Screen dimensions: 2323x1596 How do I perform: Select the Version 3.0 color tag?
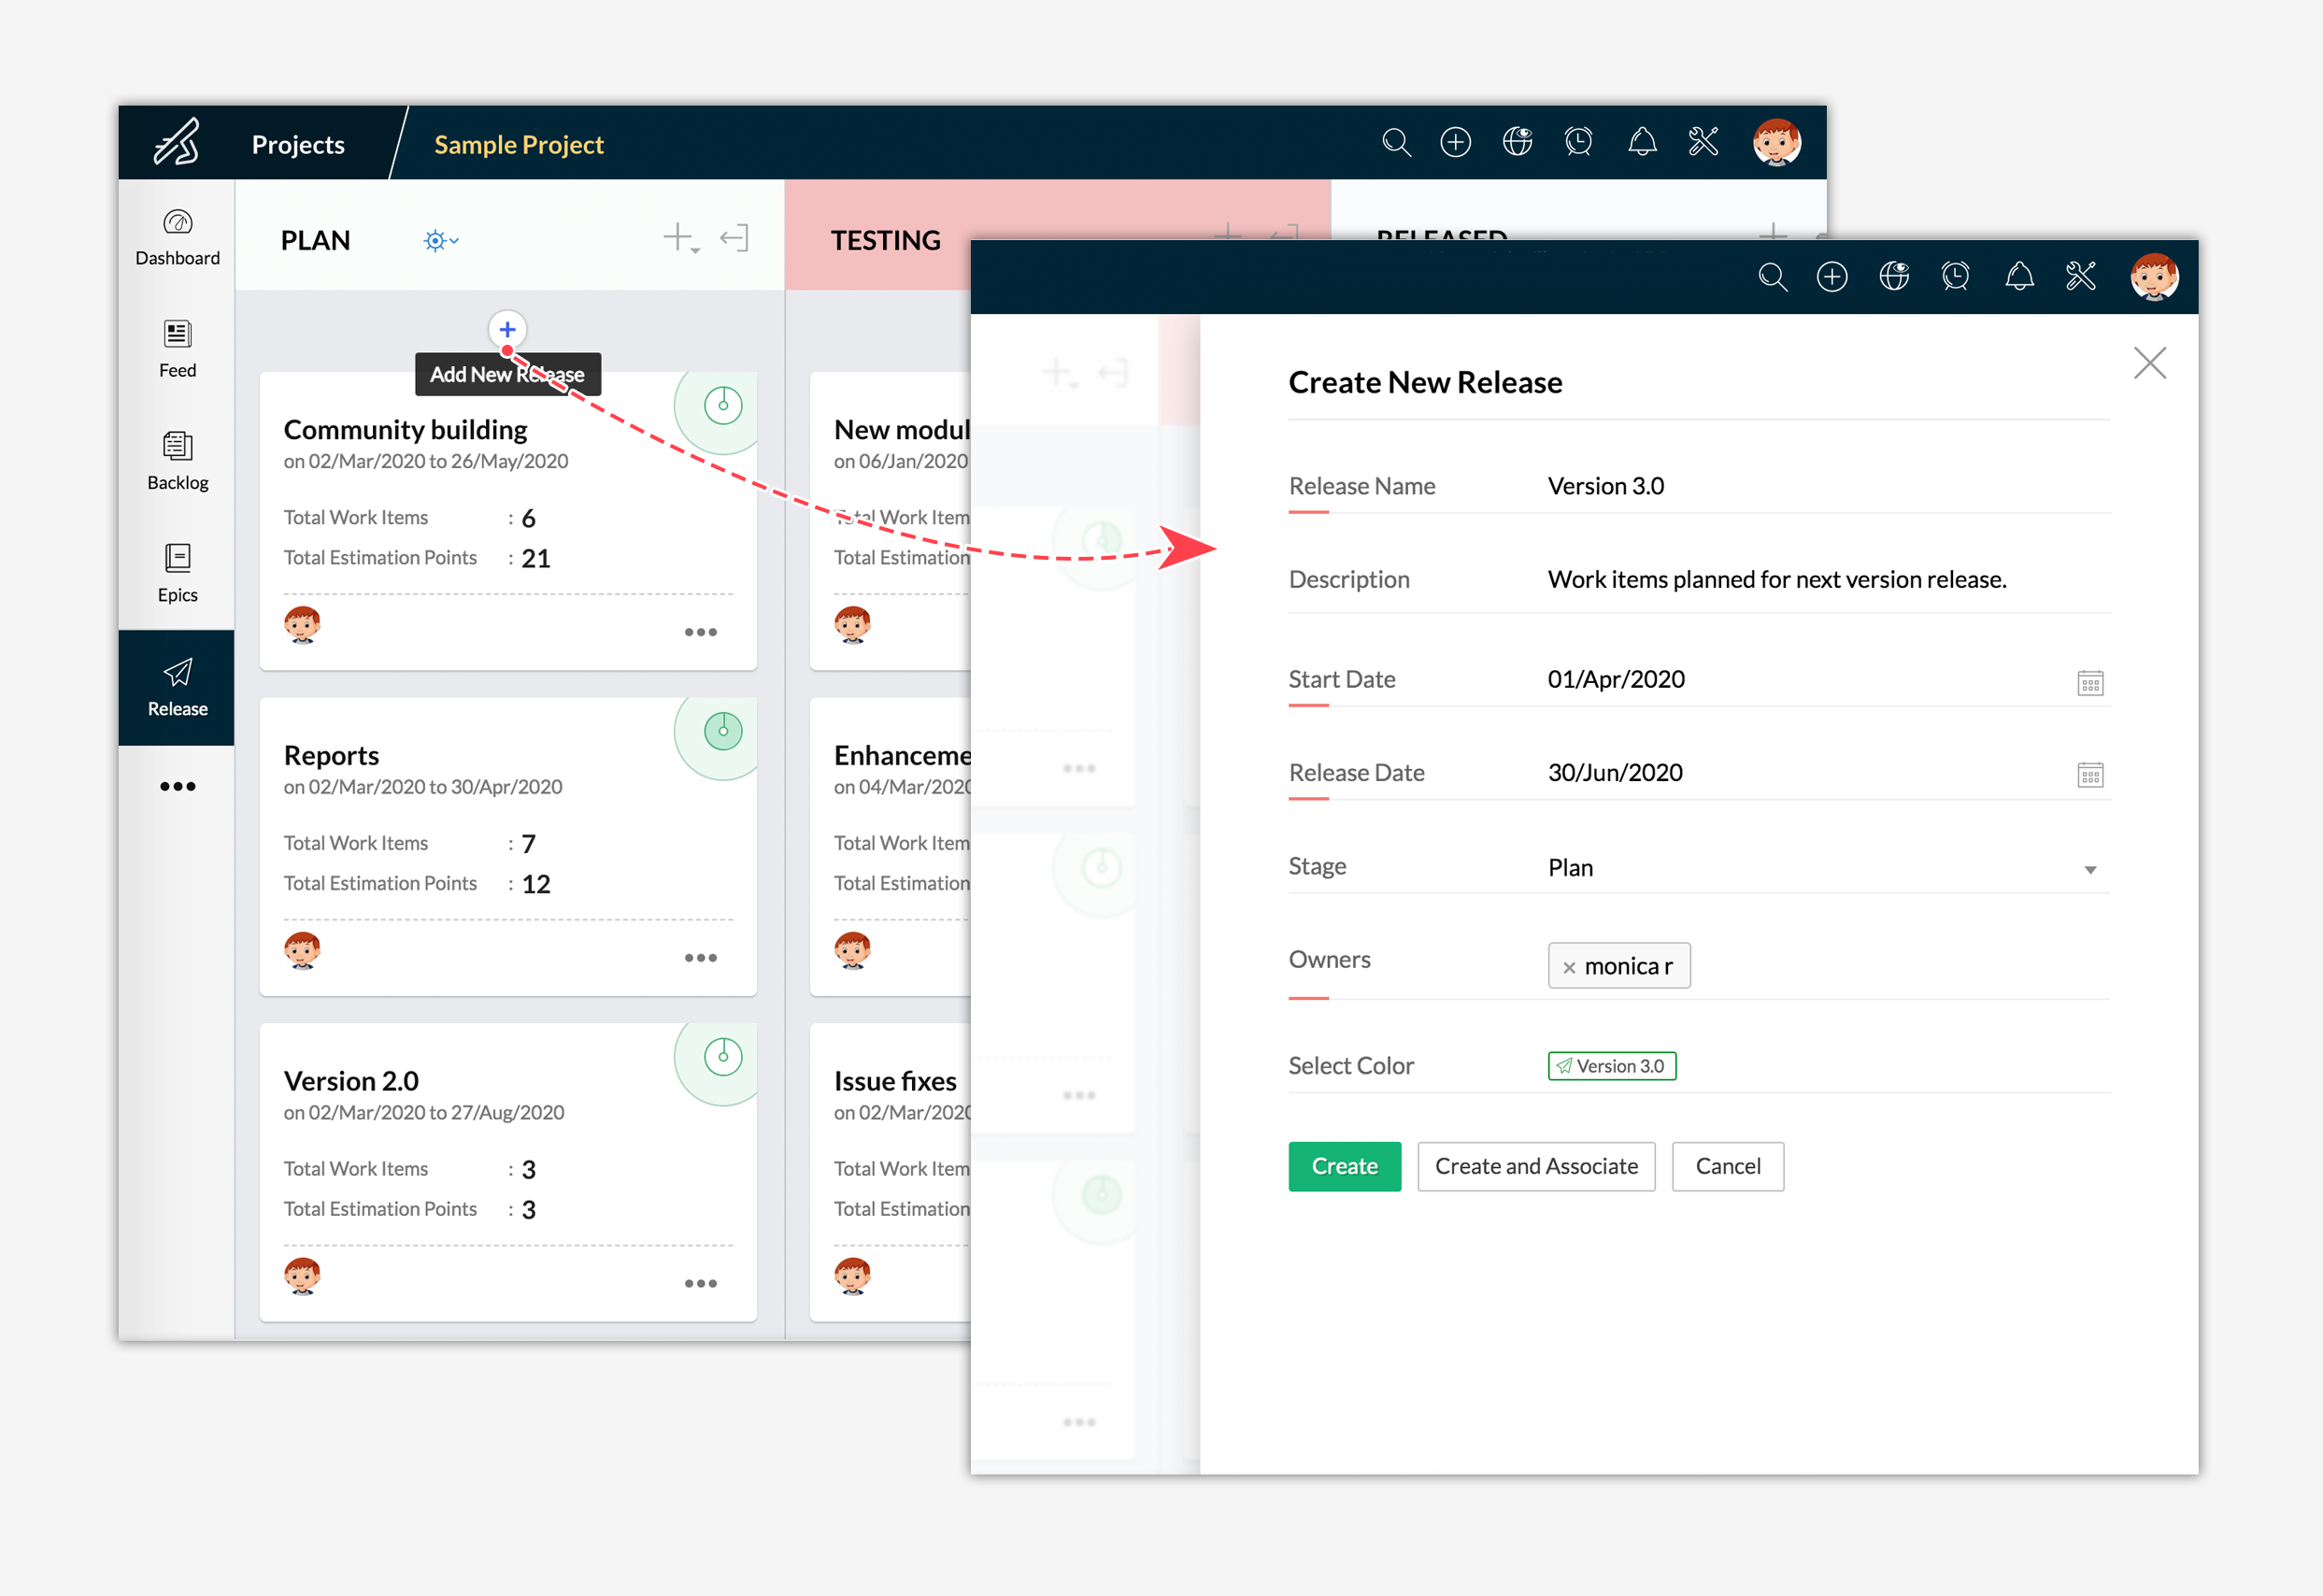point(1611,1066)
